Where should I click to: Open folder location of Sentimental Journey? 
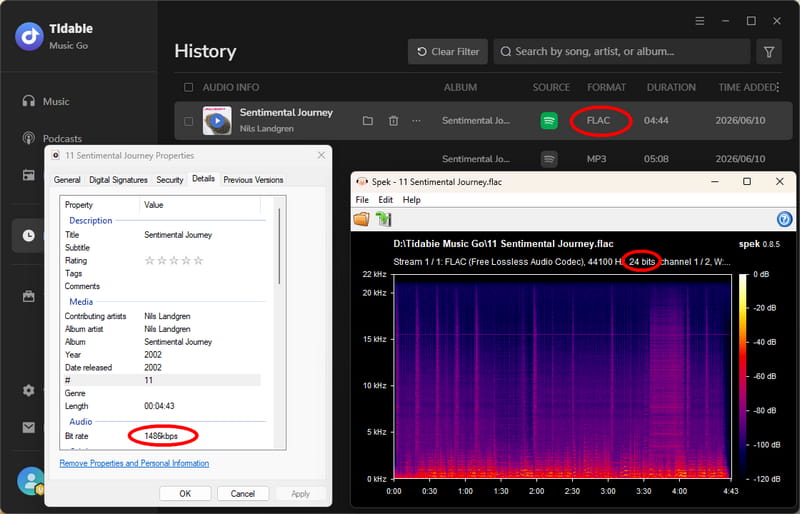pyautogui.click(x=367, y=121)
